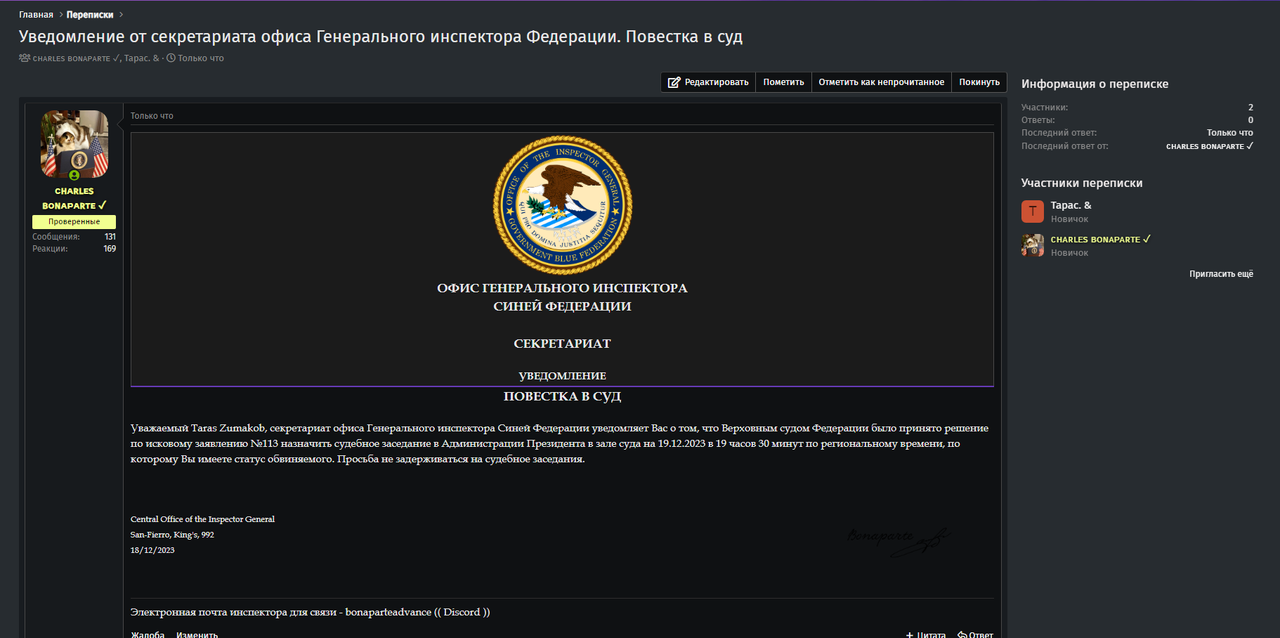
Task: Click the pencil icon on Редактировать
Action: 674,82
